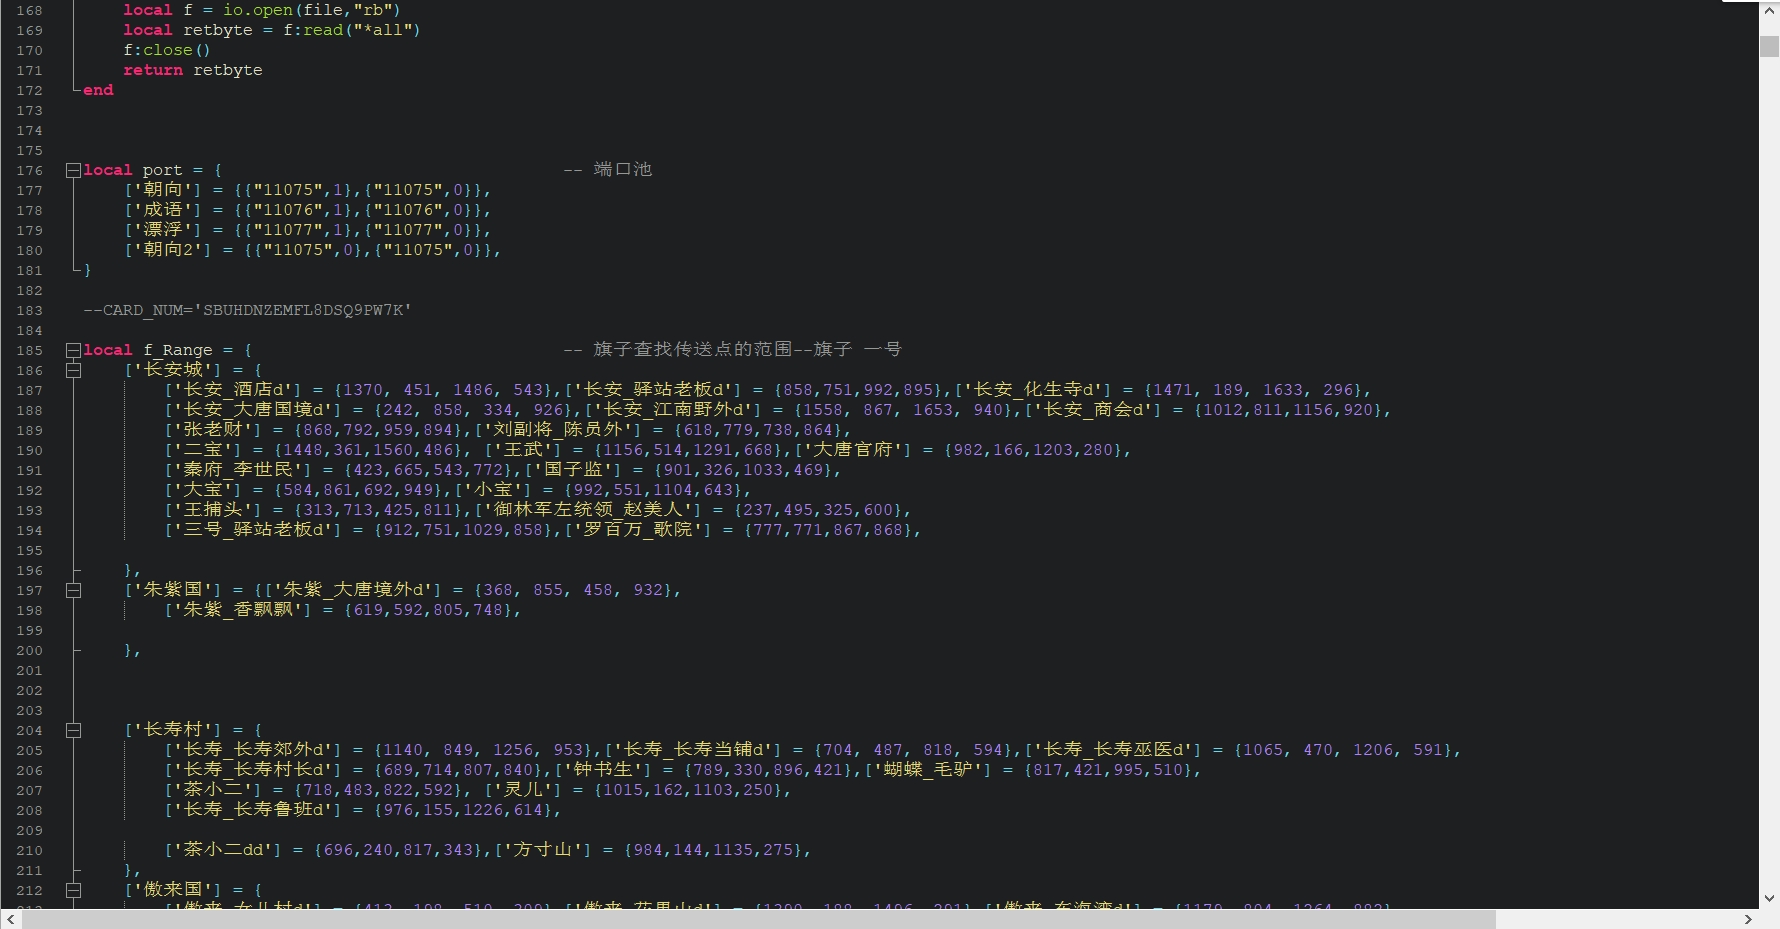Click the '刘副将_陈员外' entry
Viewport: 1780px width, 929px height.
click(558, 430)
